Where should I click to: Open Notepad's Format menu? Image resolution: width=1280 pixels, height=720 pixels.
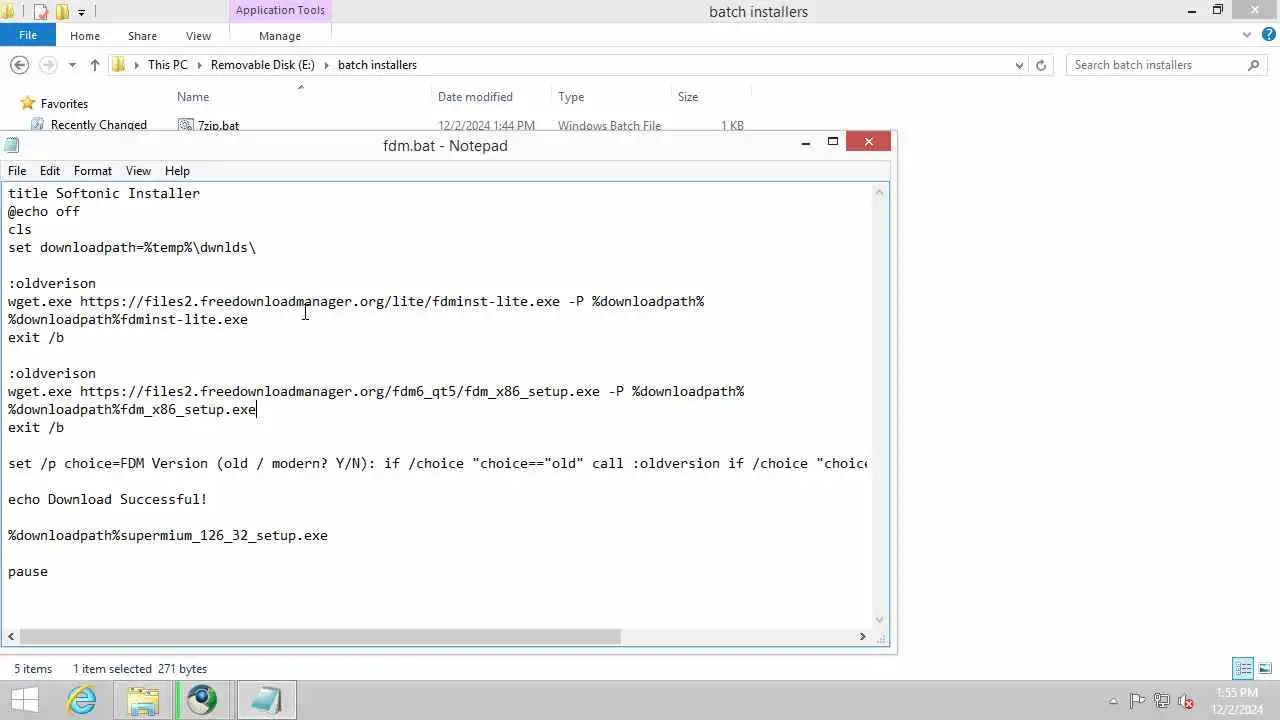(x=93, y=171)
